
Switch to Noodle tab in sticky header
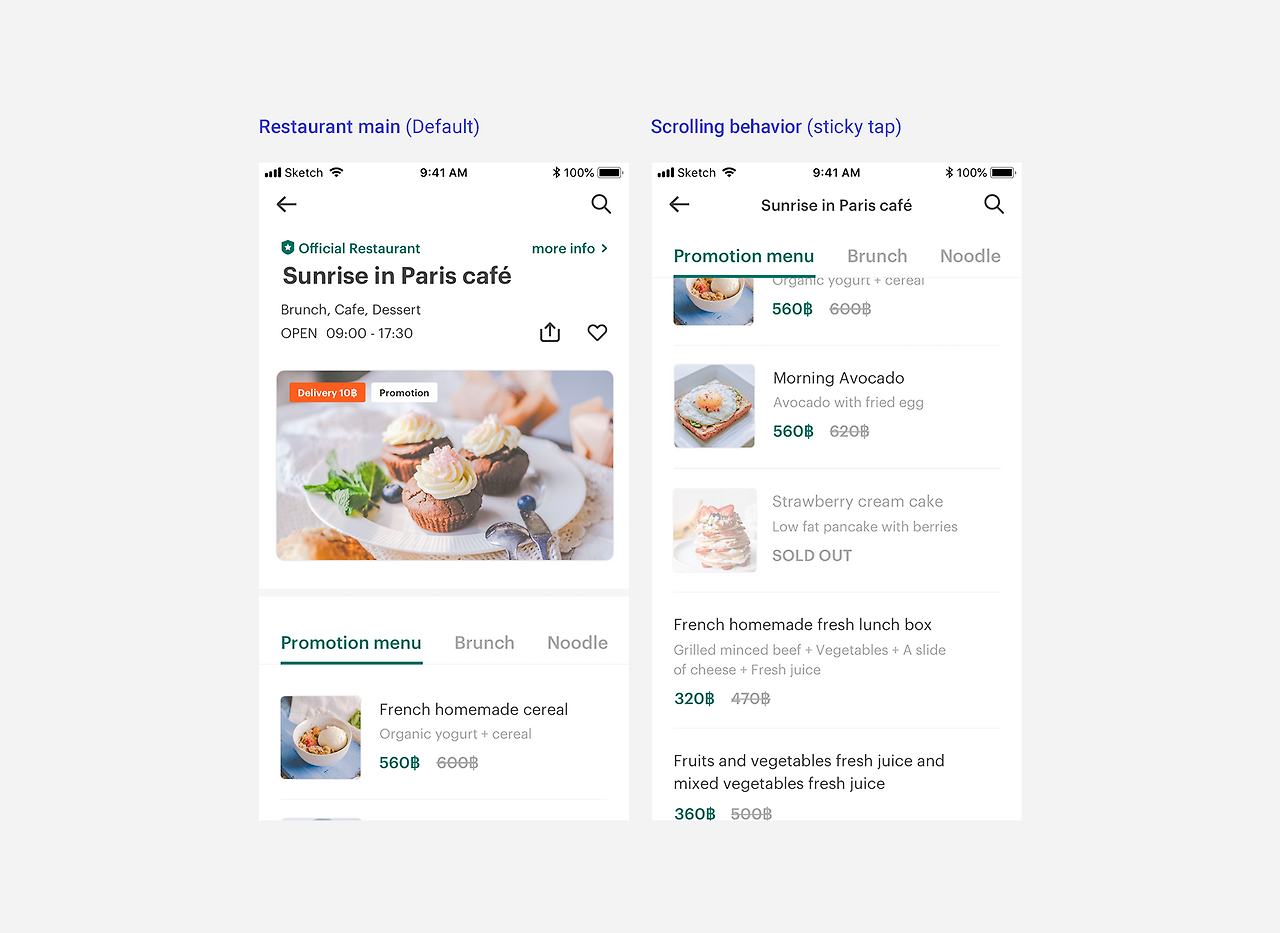[x=970, y=256]
